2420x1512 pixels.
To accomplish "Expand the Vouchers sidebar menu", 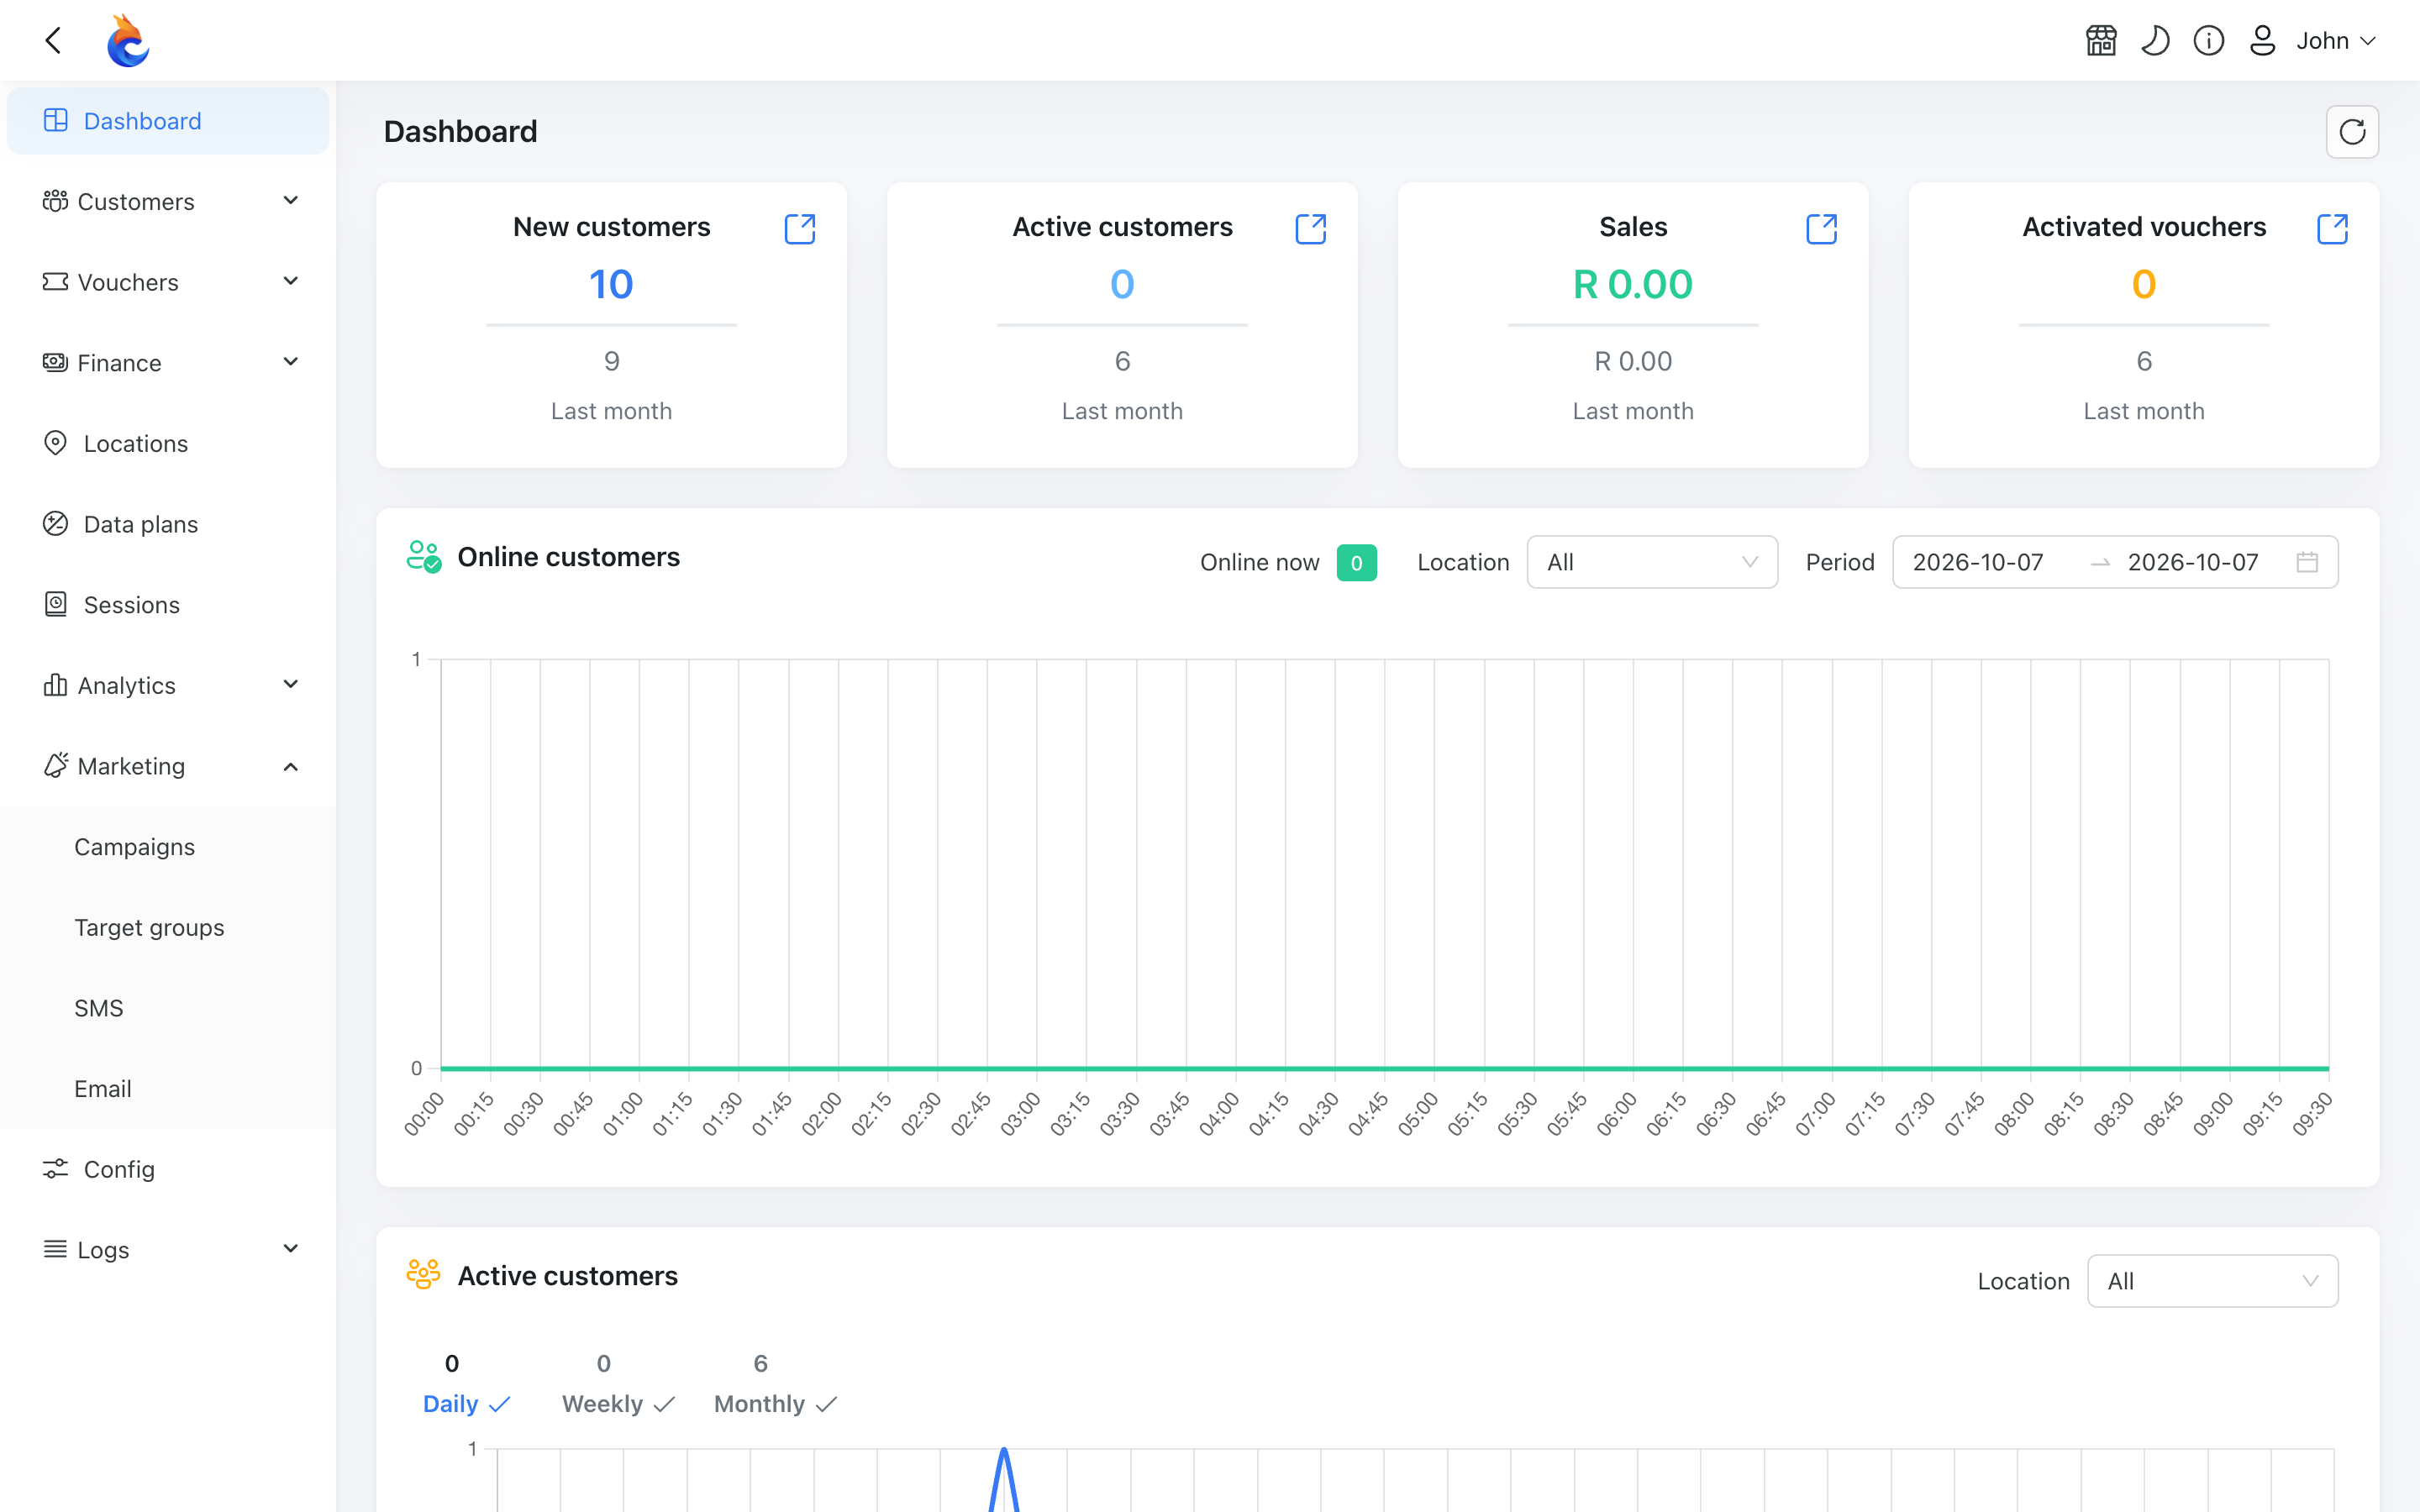I will point(168,282).
